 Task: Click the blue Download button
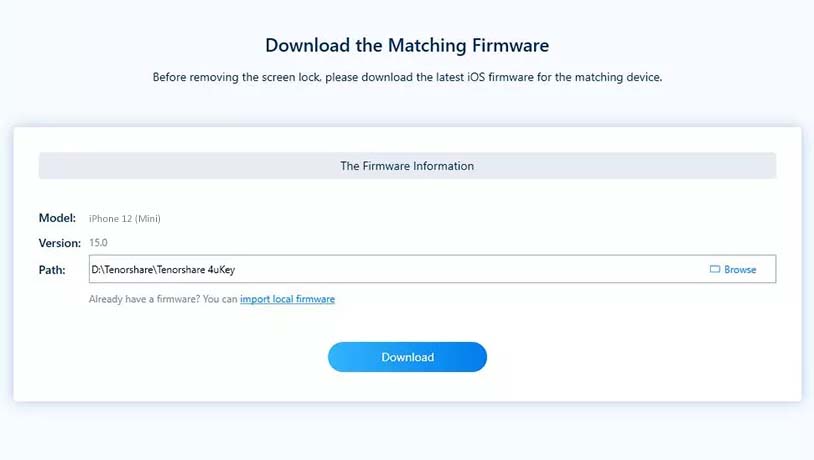click(407, 357)
